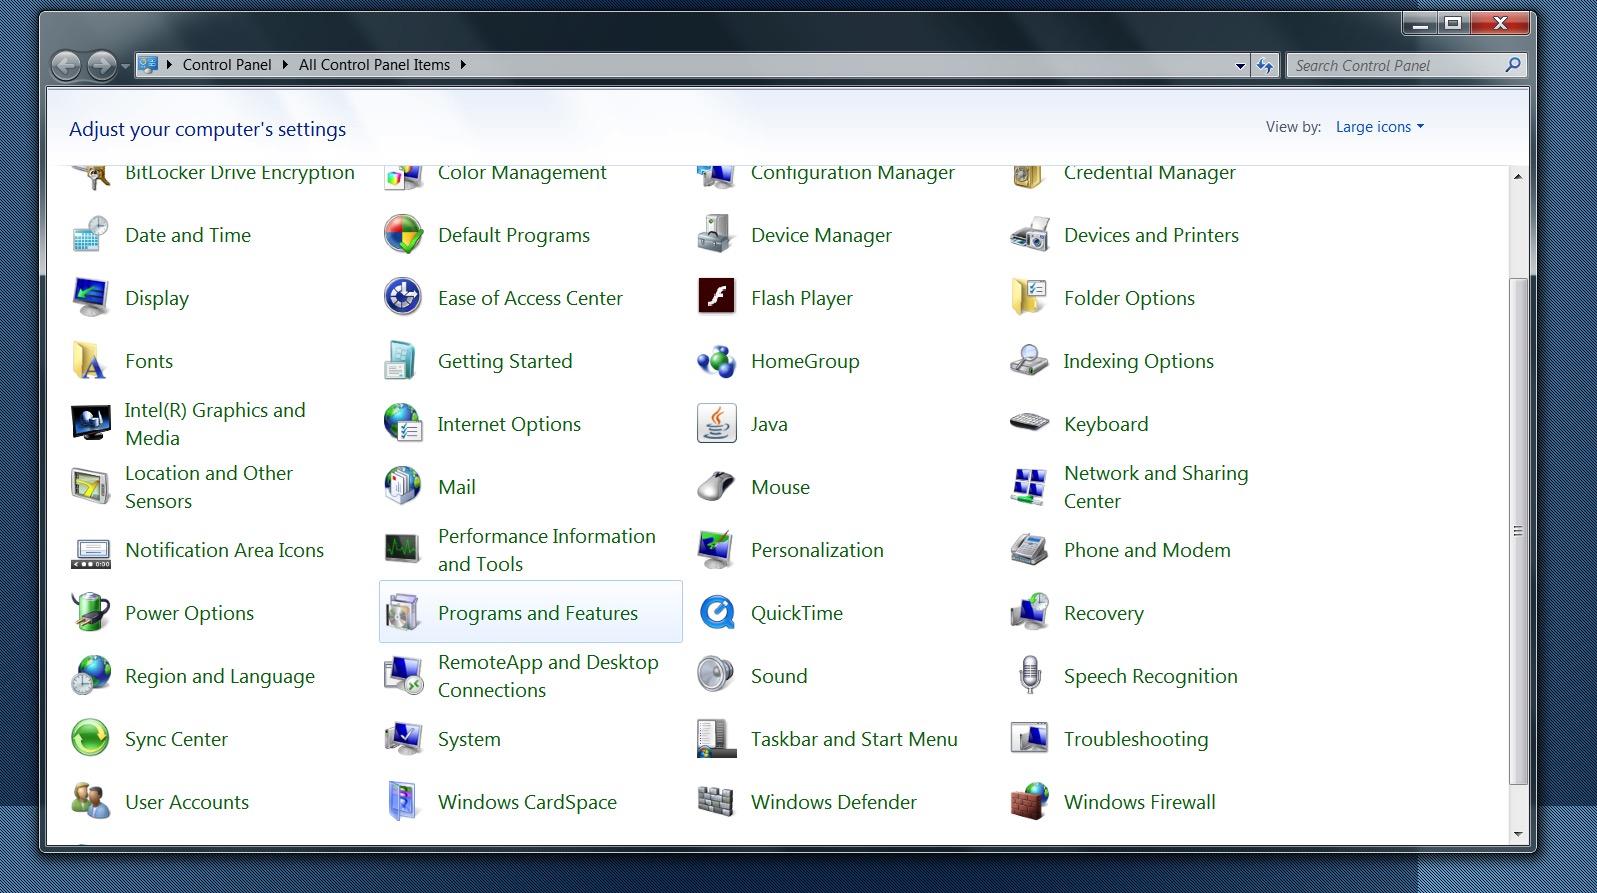Open the Mouse settings icon
The image size is (1597, 893).
pos(717,487)
